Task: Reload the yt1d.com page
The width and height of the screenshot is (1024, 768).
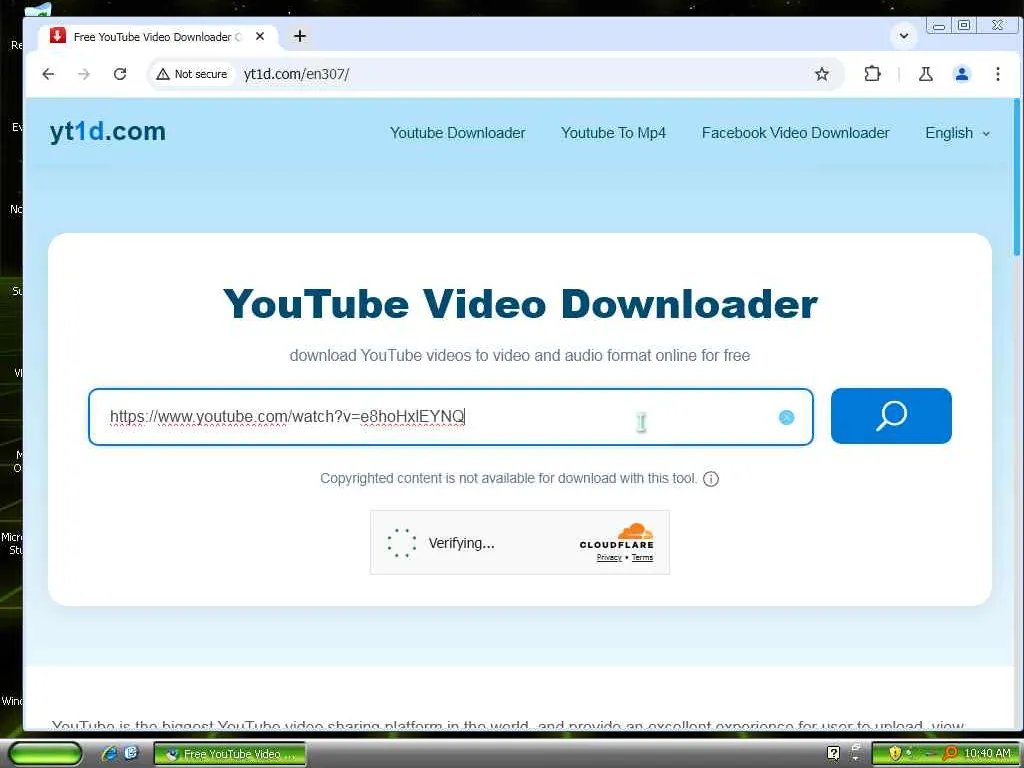Action: [120, 74]
